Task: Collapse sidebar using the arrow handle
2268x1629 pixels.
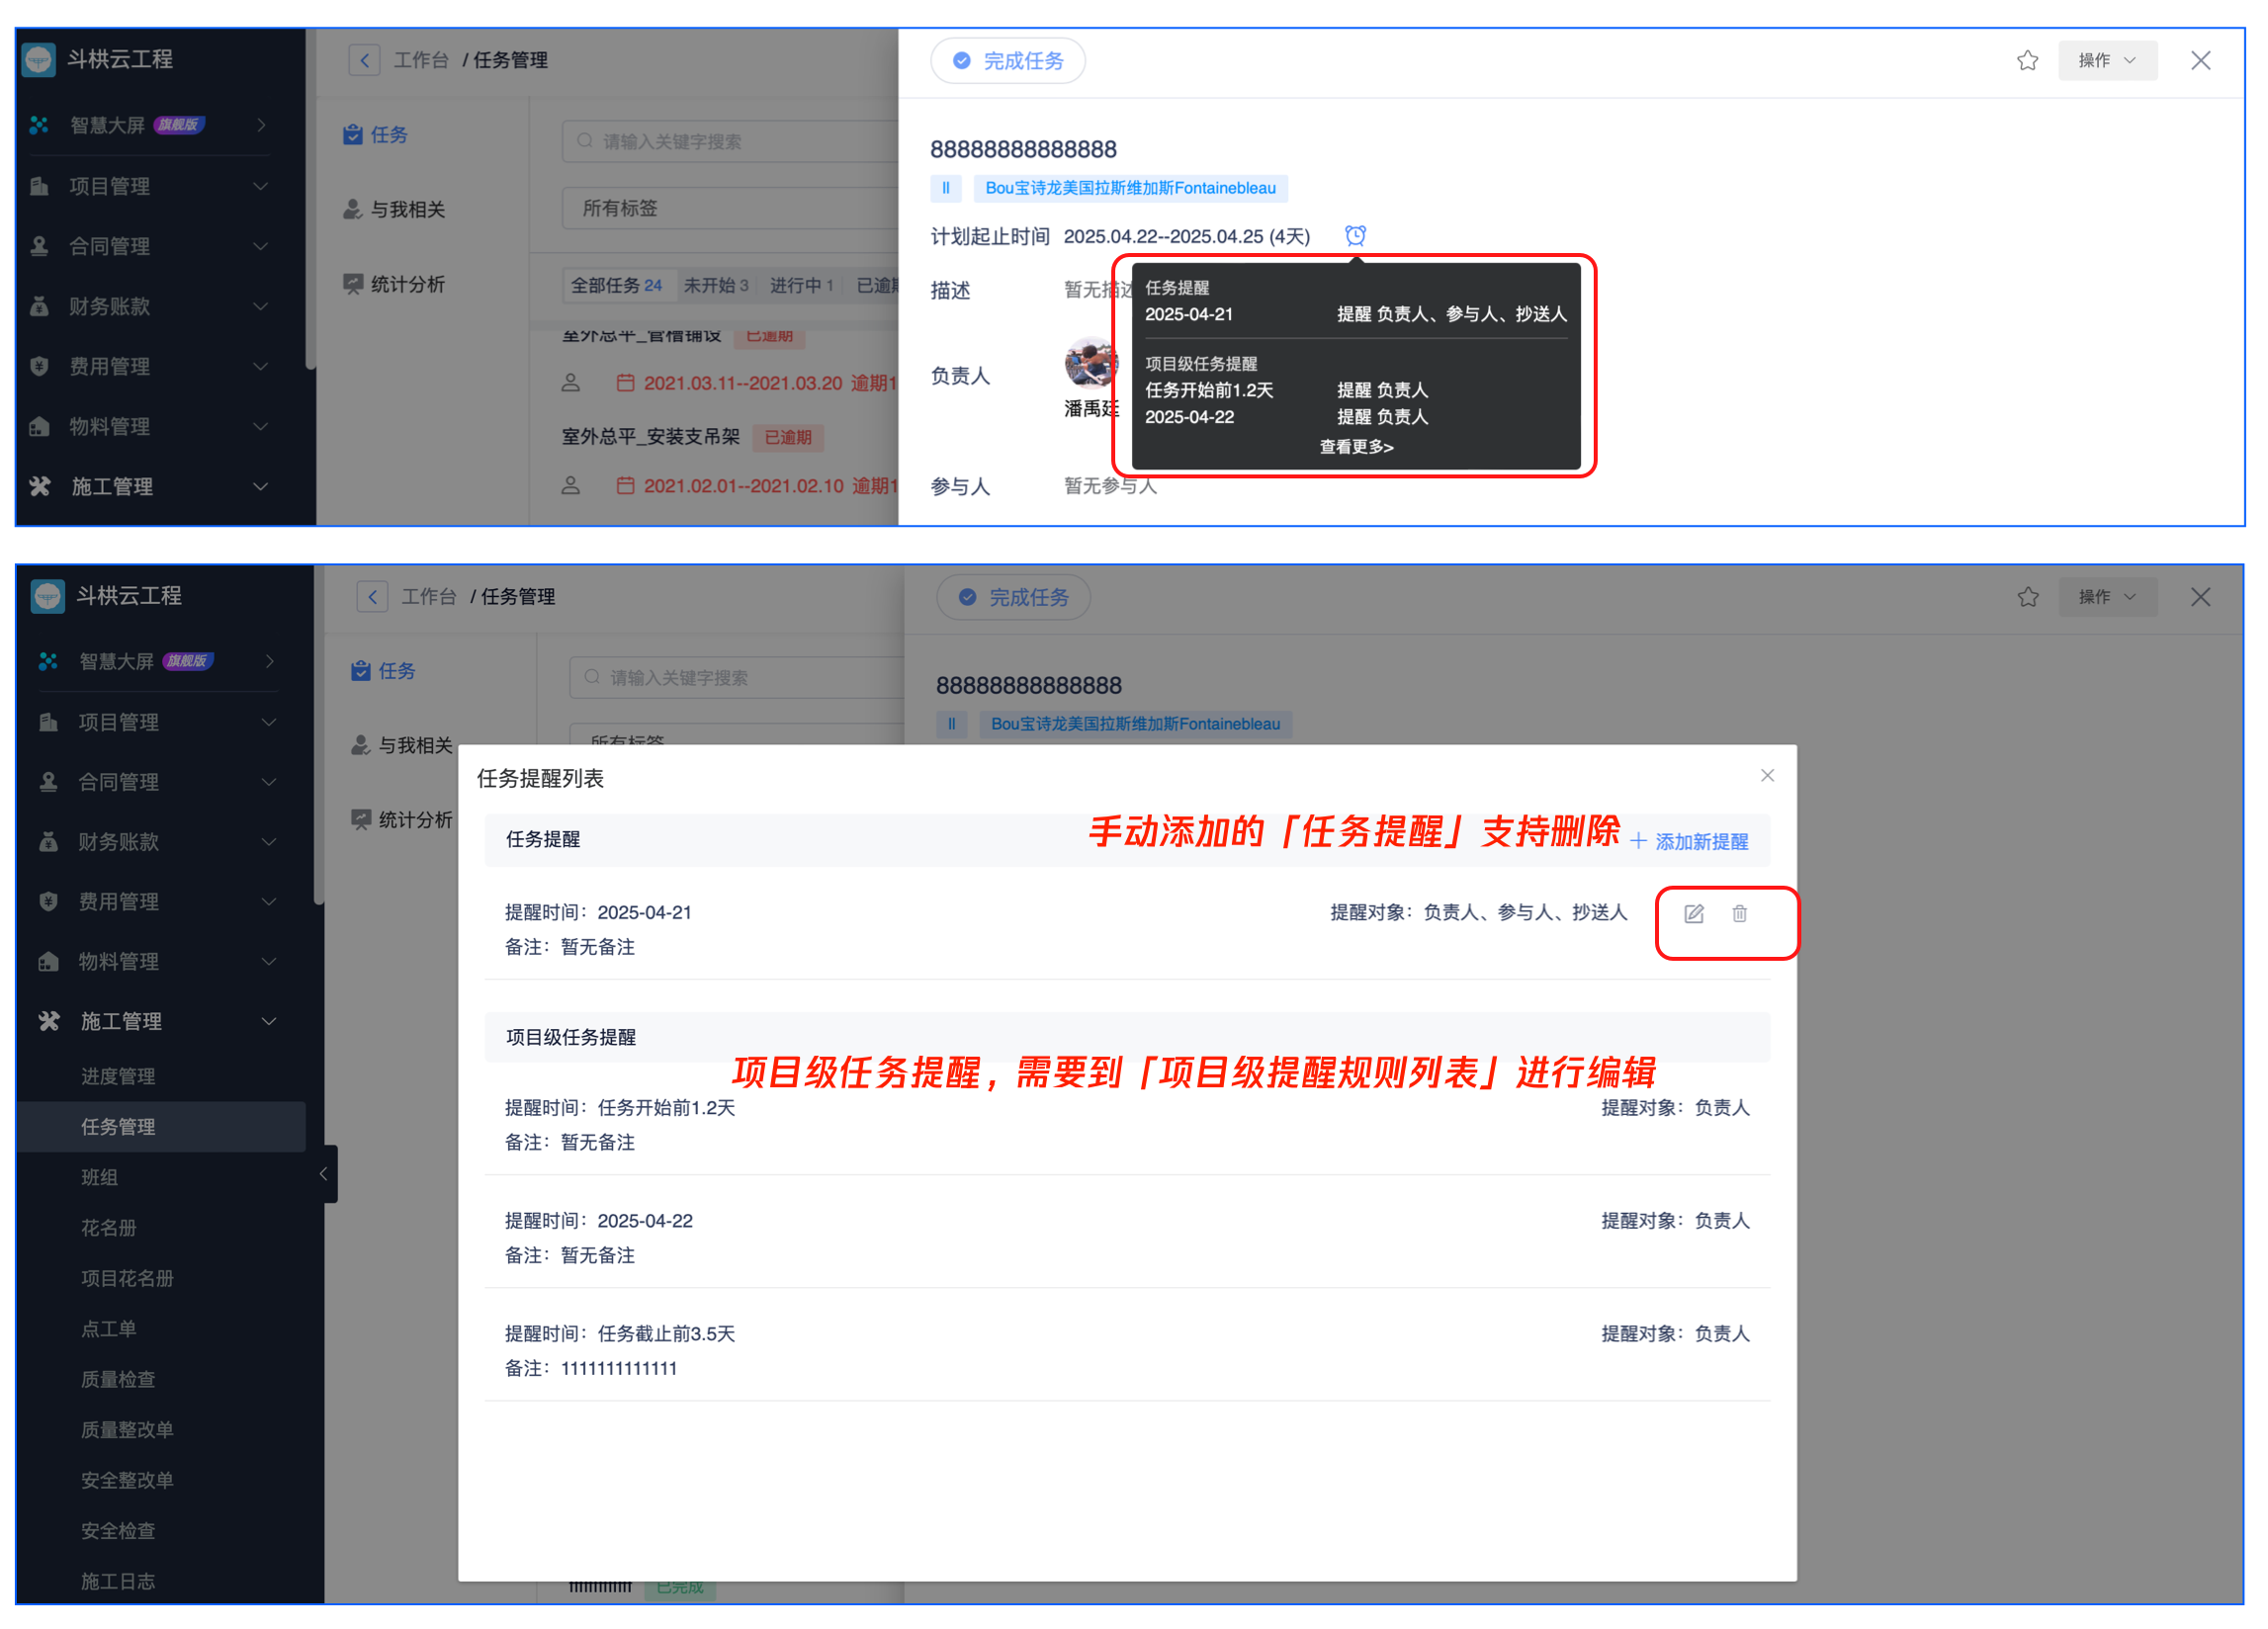Action: 324,1174
